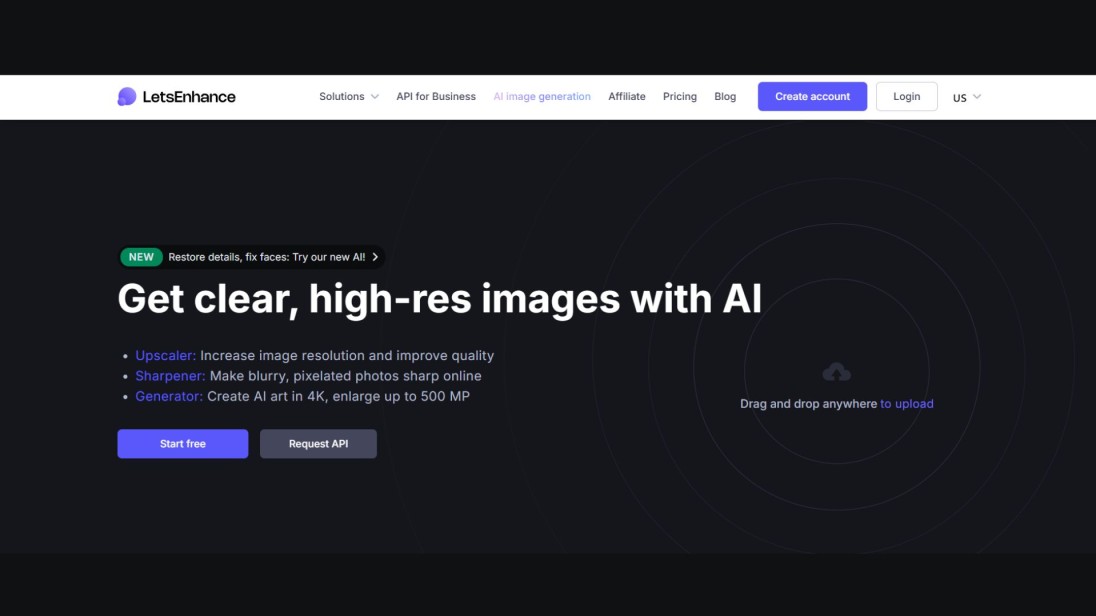Follow the Generator link
Screen dimensions: 1096x616
coord(168,396)
